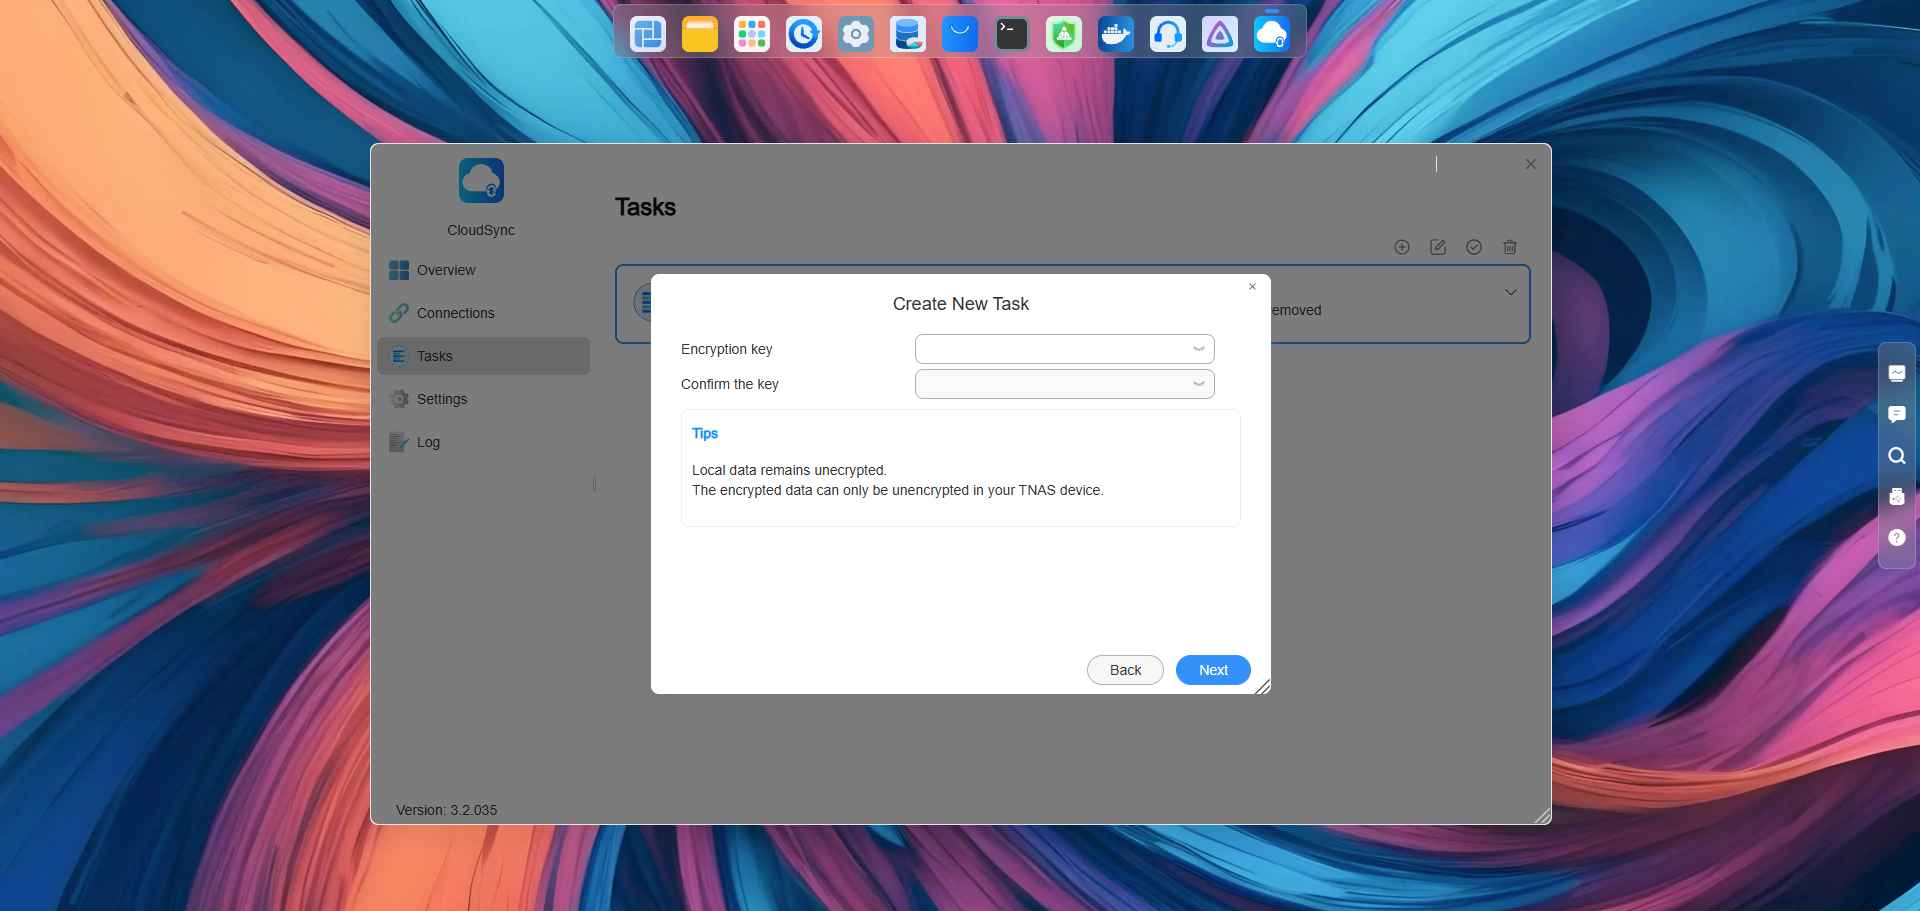This screenshot has height=911, width=1920.
Task: Open the Confirm the key dropdown
Action: (1197, 384)
